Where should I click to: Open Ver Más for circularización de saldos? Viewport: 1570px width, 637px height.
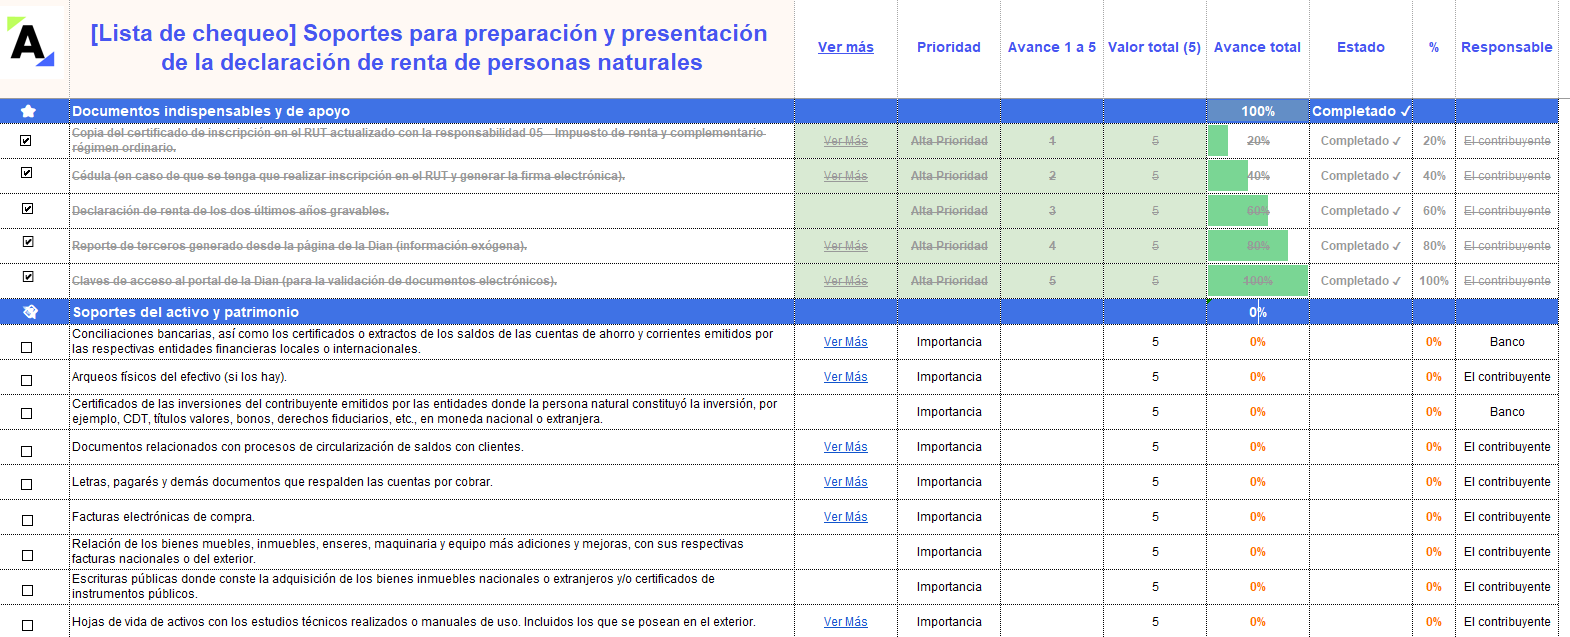click(x=846, y=447)
